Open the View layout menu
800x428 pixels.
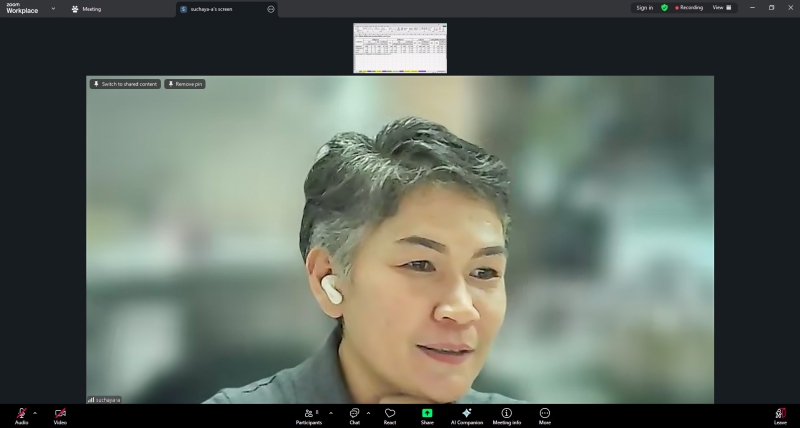[x=721, y=7]
